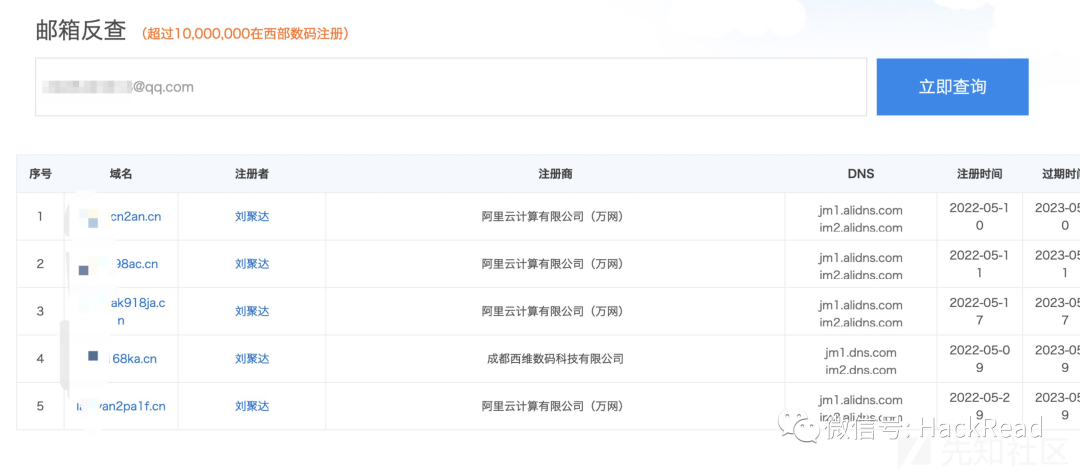Click the 序号 column header
The width and height of the screenshot is (1080, 475).
click(x=40, y=174)
